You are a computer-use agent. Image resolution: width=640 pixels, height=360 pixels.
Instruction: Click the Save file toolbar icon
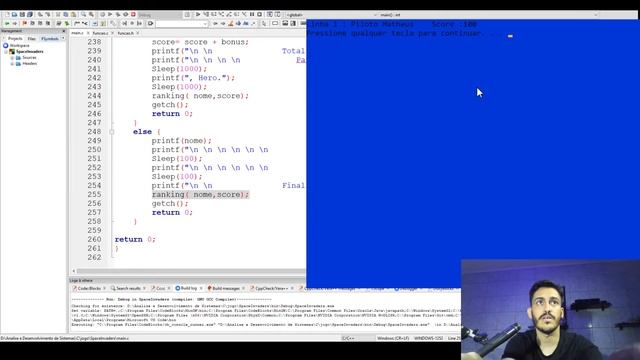22,14
